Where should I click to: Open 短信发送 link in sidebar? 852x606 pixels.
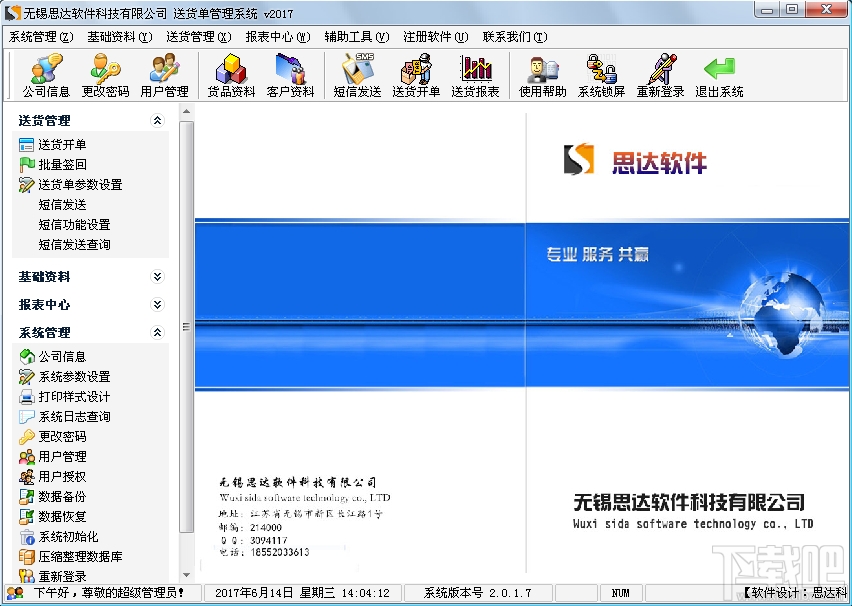click(62, 205)
